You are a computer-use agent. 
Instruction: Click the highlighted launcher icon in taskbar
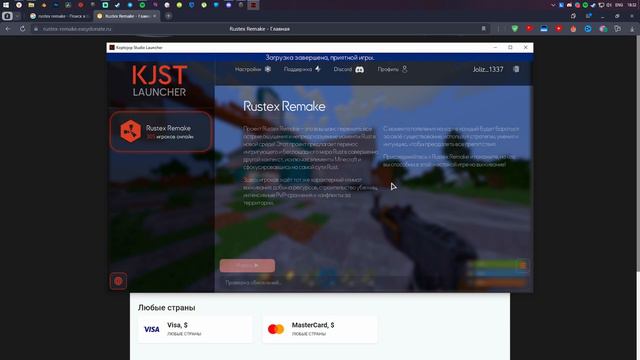tap(253, 5)
